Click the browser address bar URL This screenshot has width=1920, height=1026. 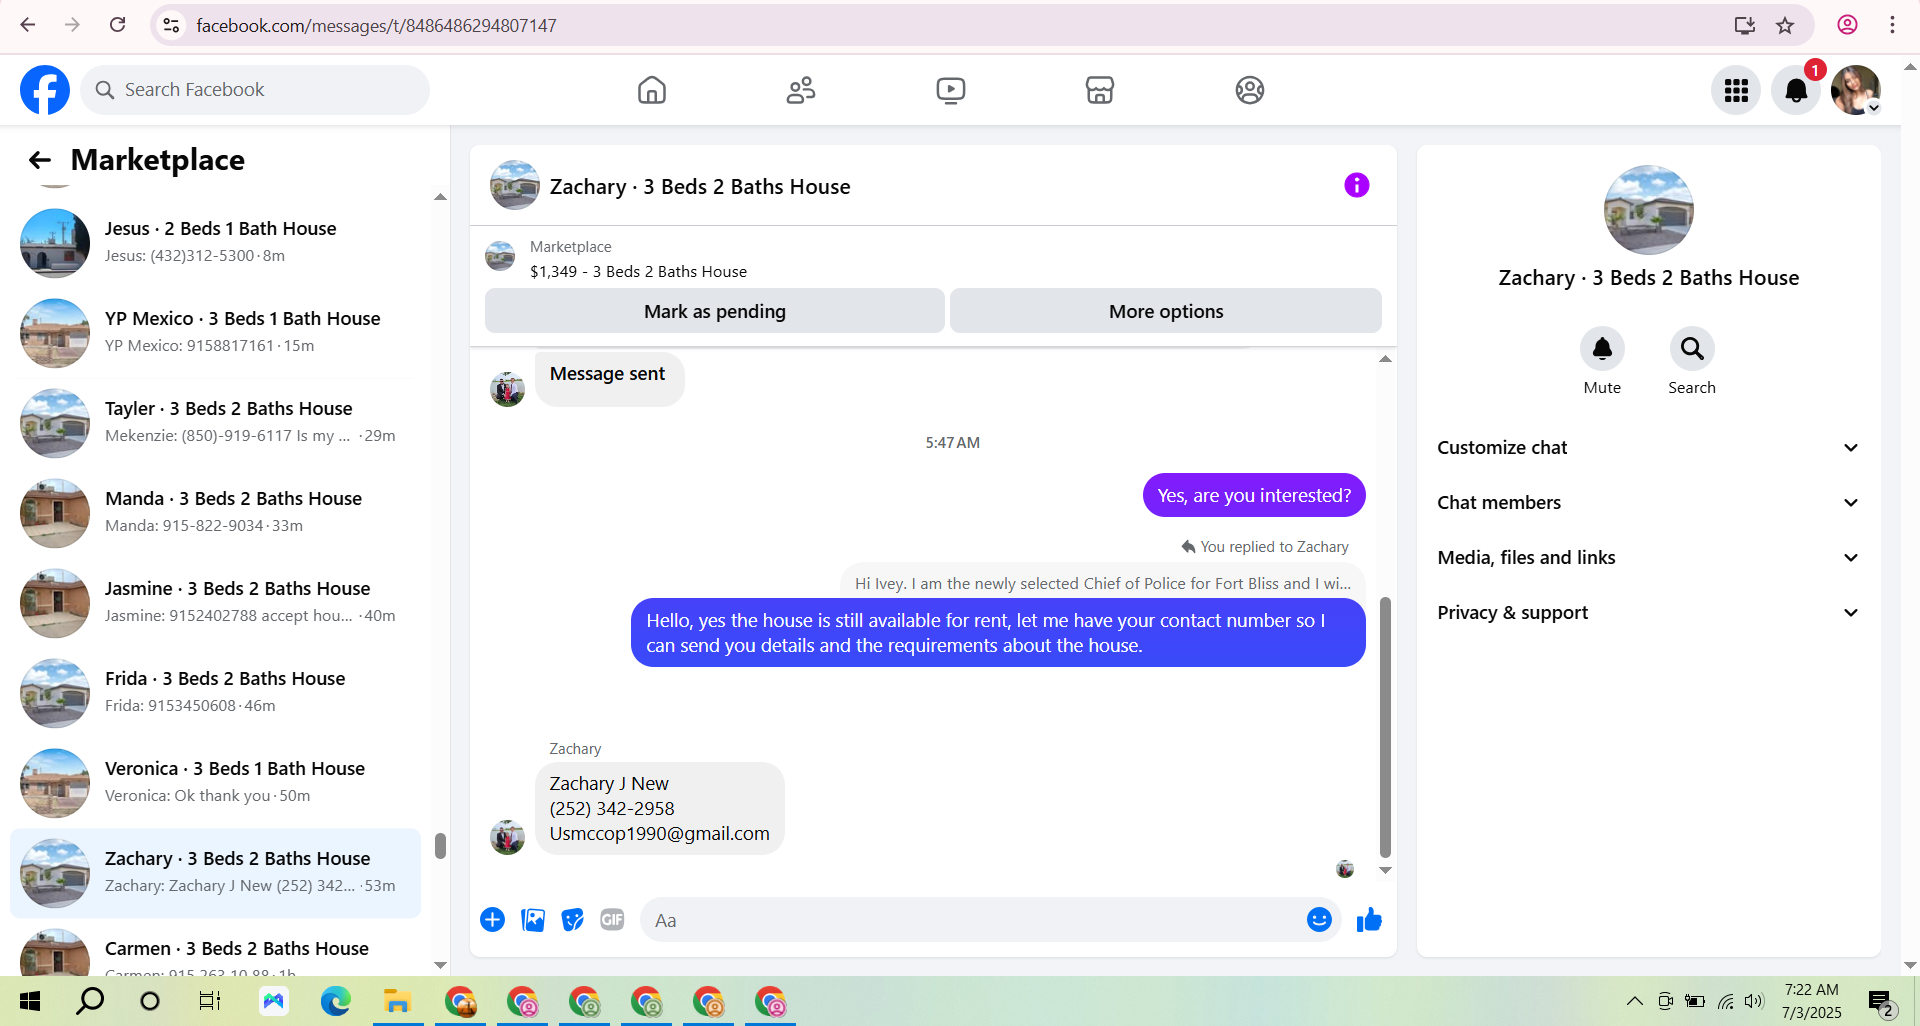(x=376, y=25)
